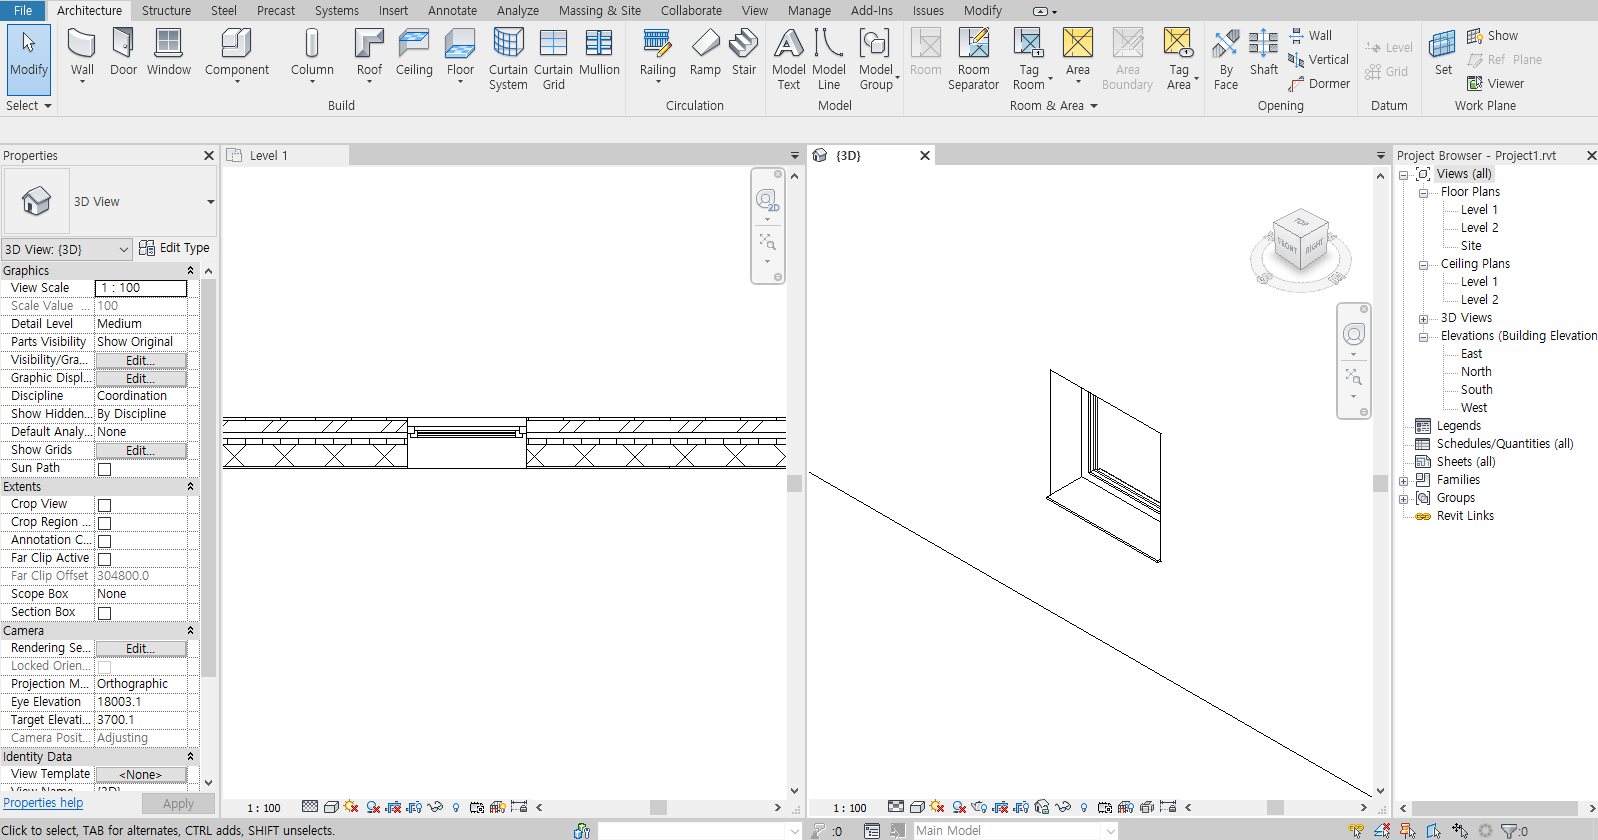Open the Massing & Site tab
The height and width of the screenshot is (840, 1598).
pos(600,10)
